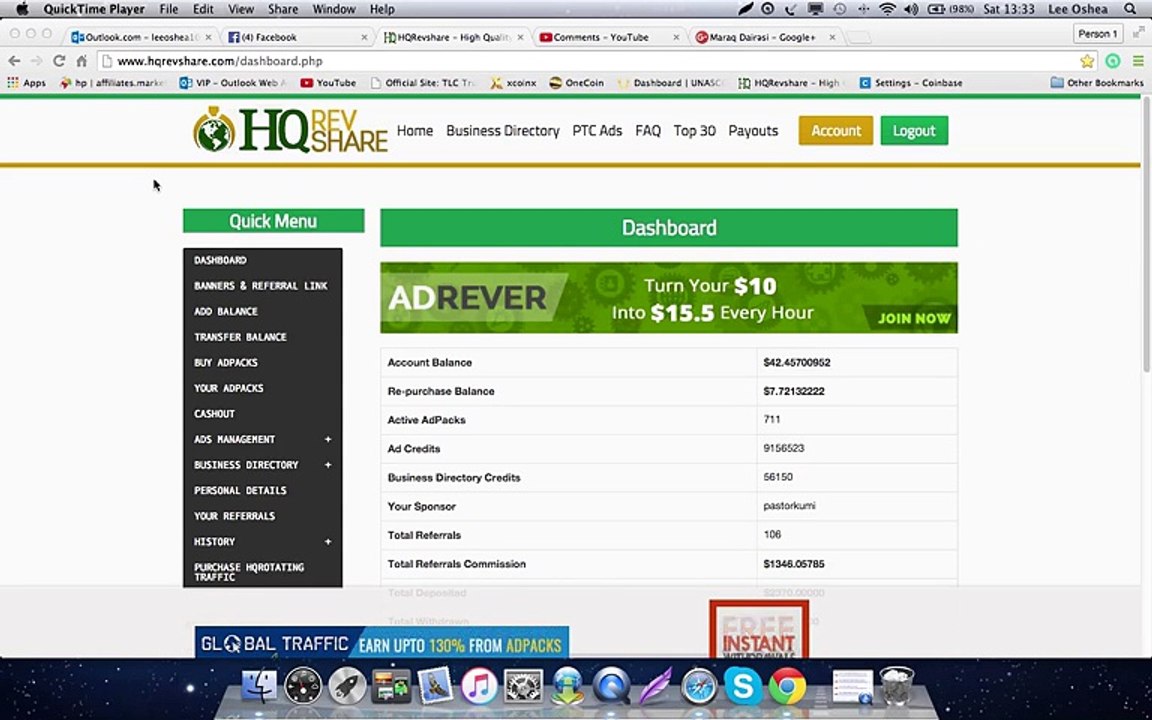Click the HQ RevShare logo
The height and width of the screenshot is (720, 1152).
click(x=290, y=130)
